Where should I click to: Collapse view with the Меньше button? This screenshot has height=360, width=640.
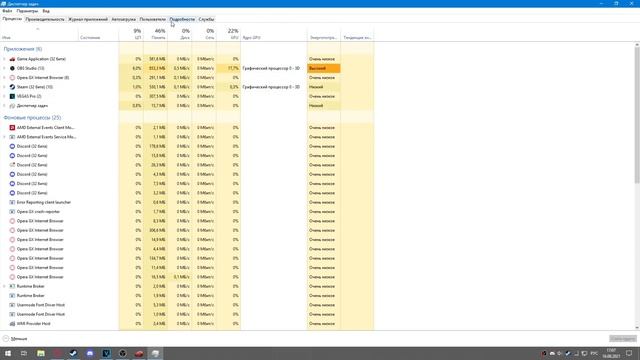(x=15, y=339)
